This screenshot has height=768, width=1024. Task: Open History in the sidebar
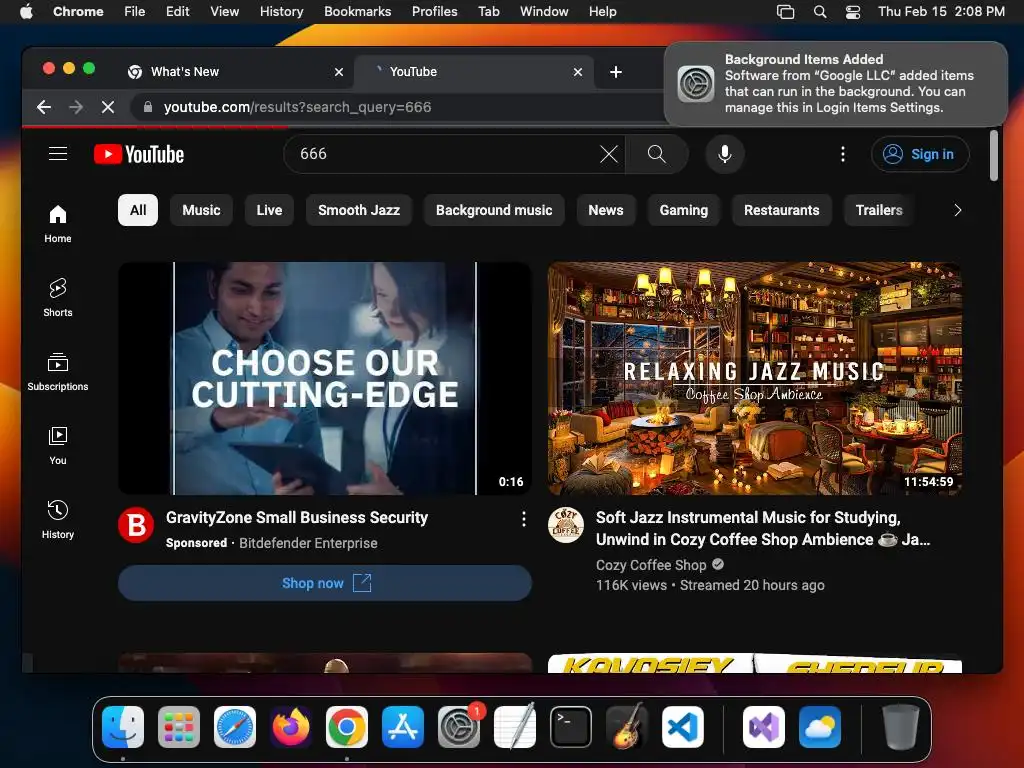pyautogui.click(x=57, y=520)
